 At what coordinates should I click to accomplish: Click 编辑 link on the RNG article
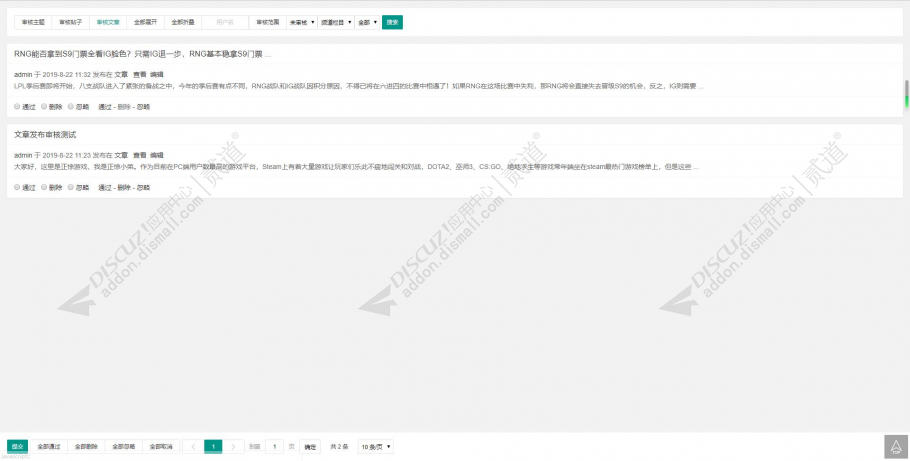tap(157, 75)
